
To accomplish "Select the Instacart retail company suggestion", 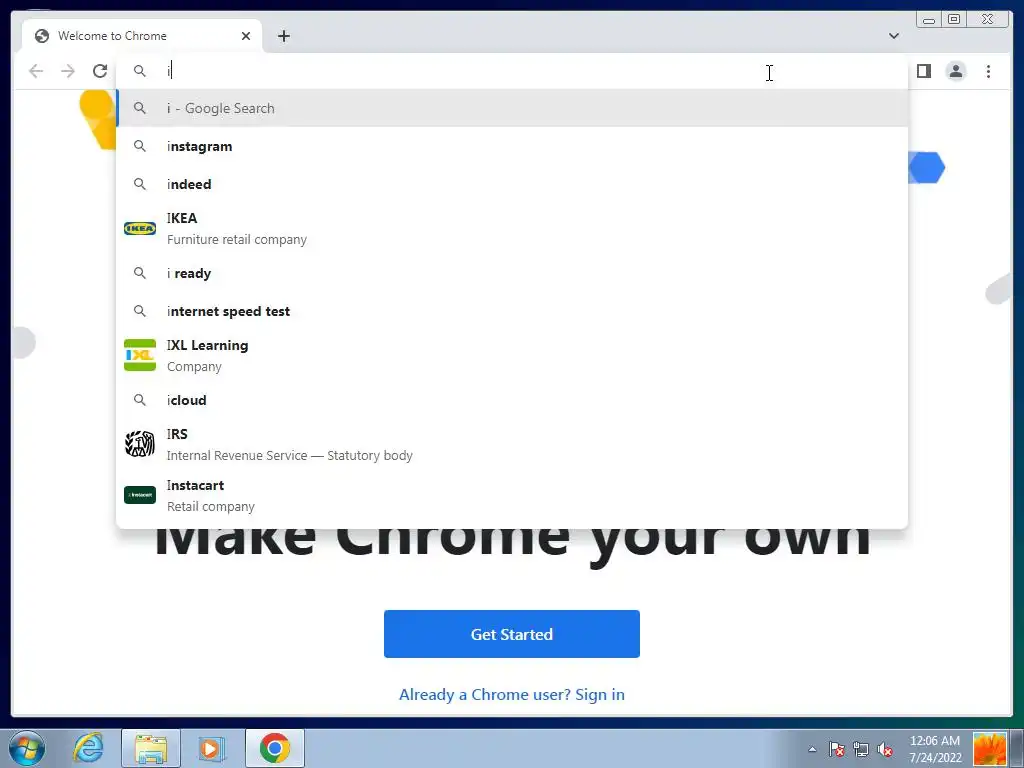I will pyautogui.click(x=512, y=495).
